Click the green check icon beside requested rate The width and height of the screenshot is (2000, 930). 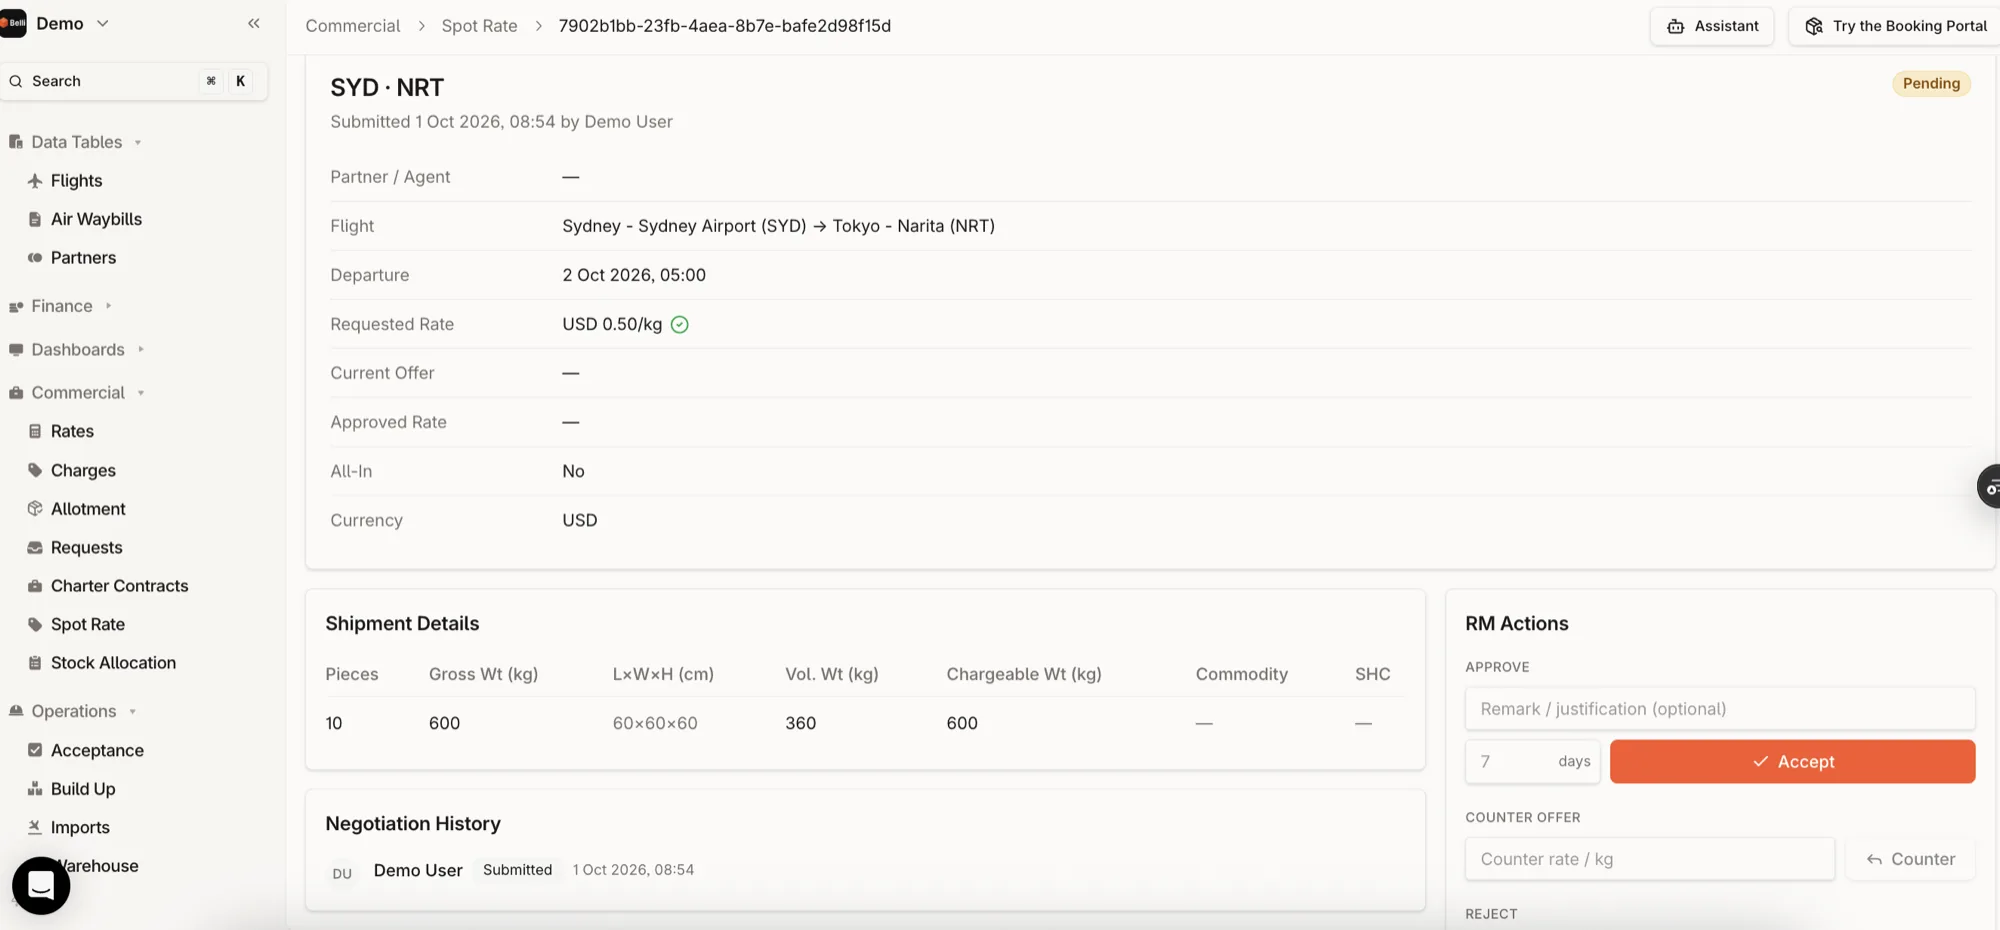point(680,324)
